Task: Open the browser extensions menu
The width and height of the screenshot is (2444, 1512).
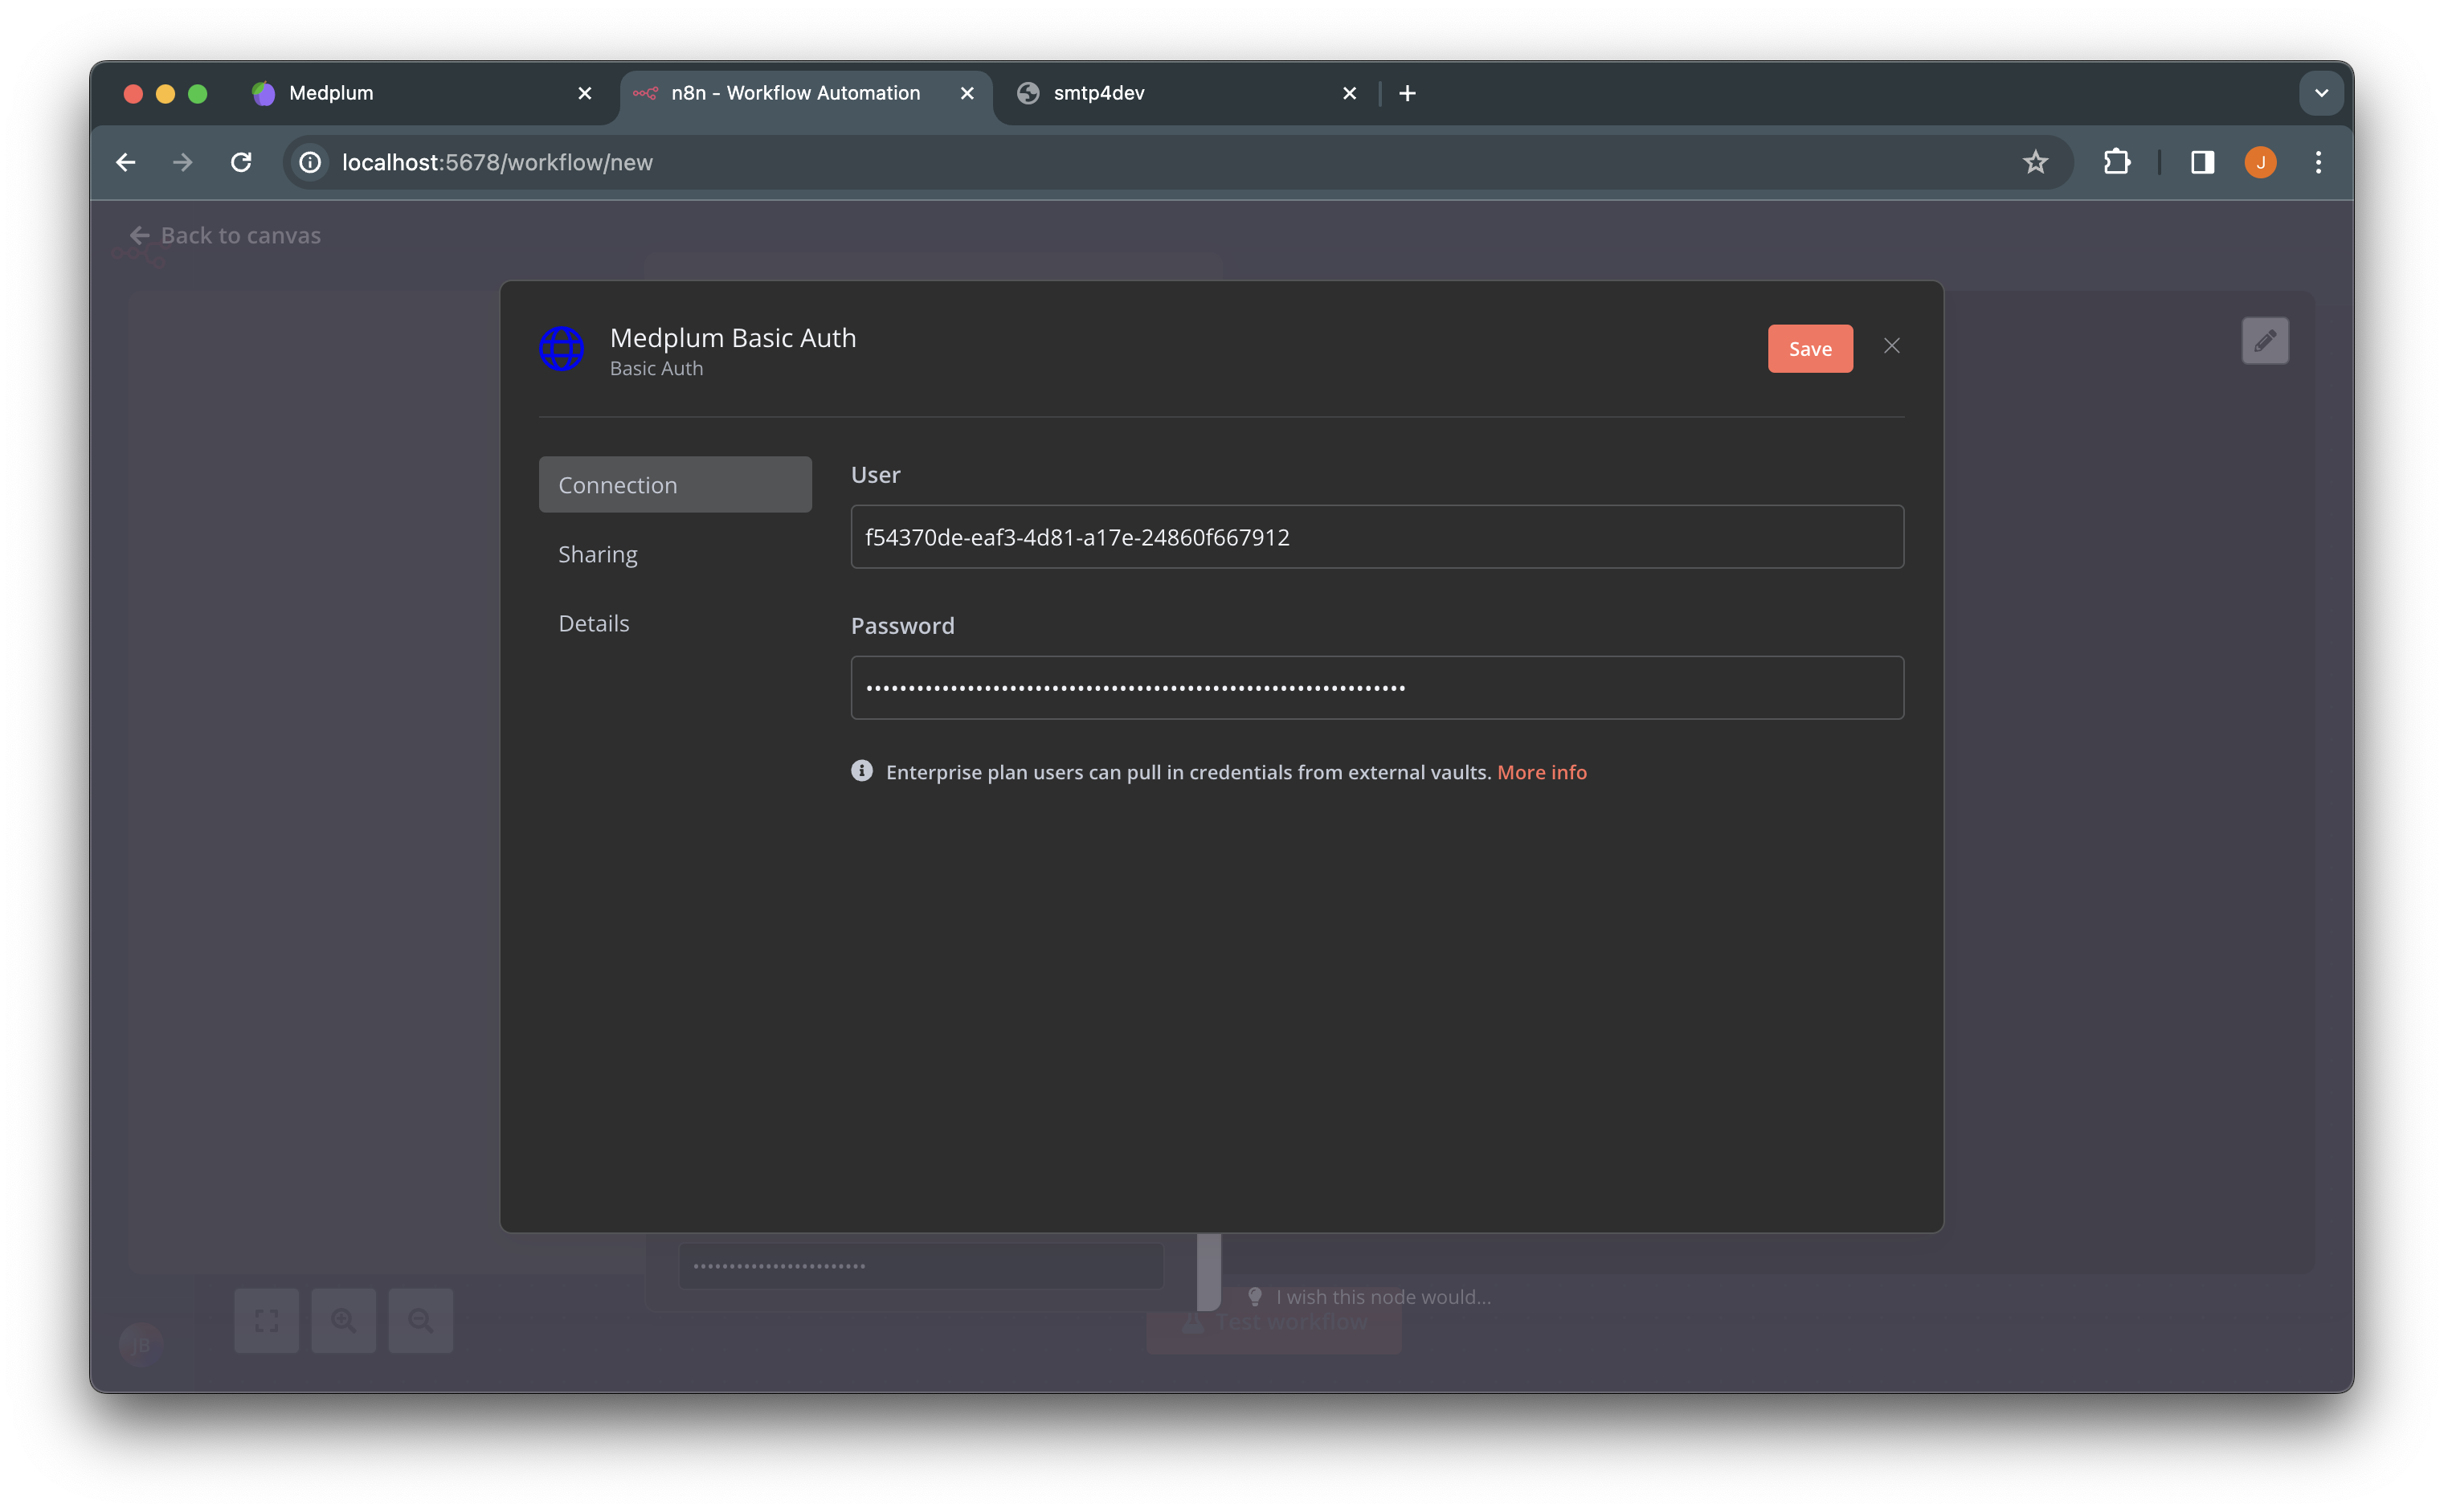Action: click(2117, 162)
